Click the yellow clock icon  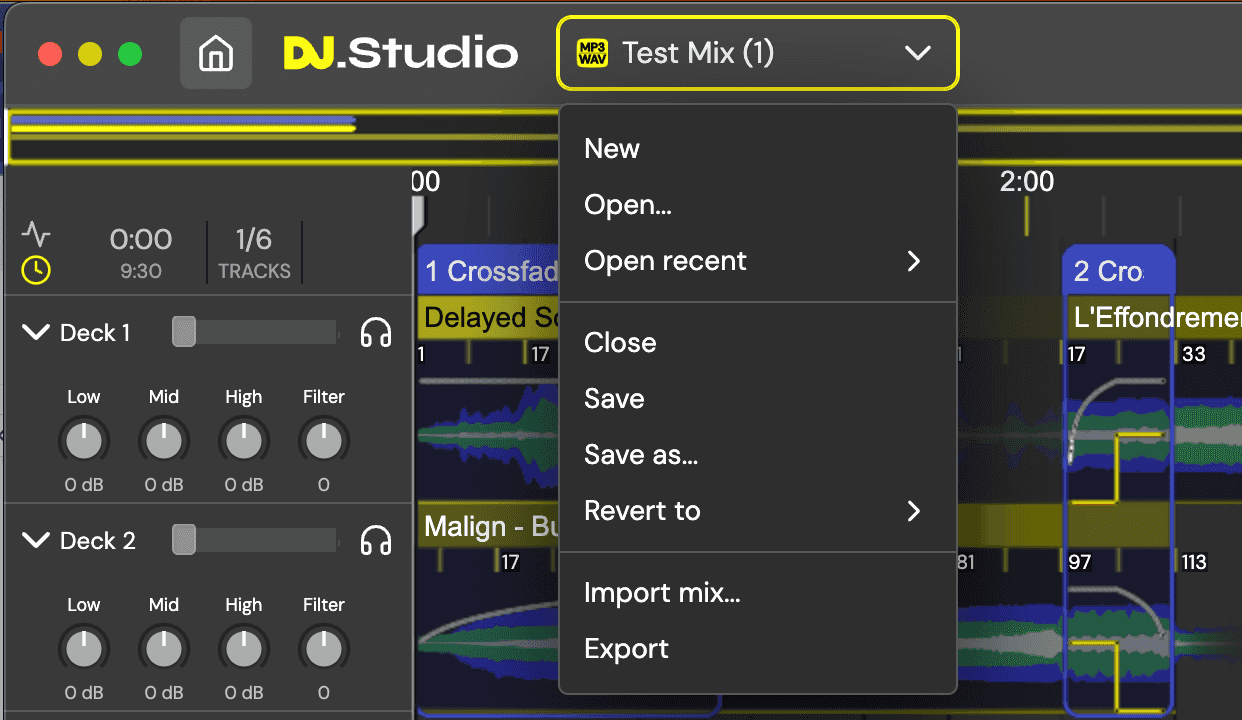[x=36, y=270]
